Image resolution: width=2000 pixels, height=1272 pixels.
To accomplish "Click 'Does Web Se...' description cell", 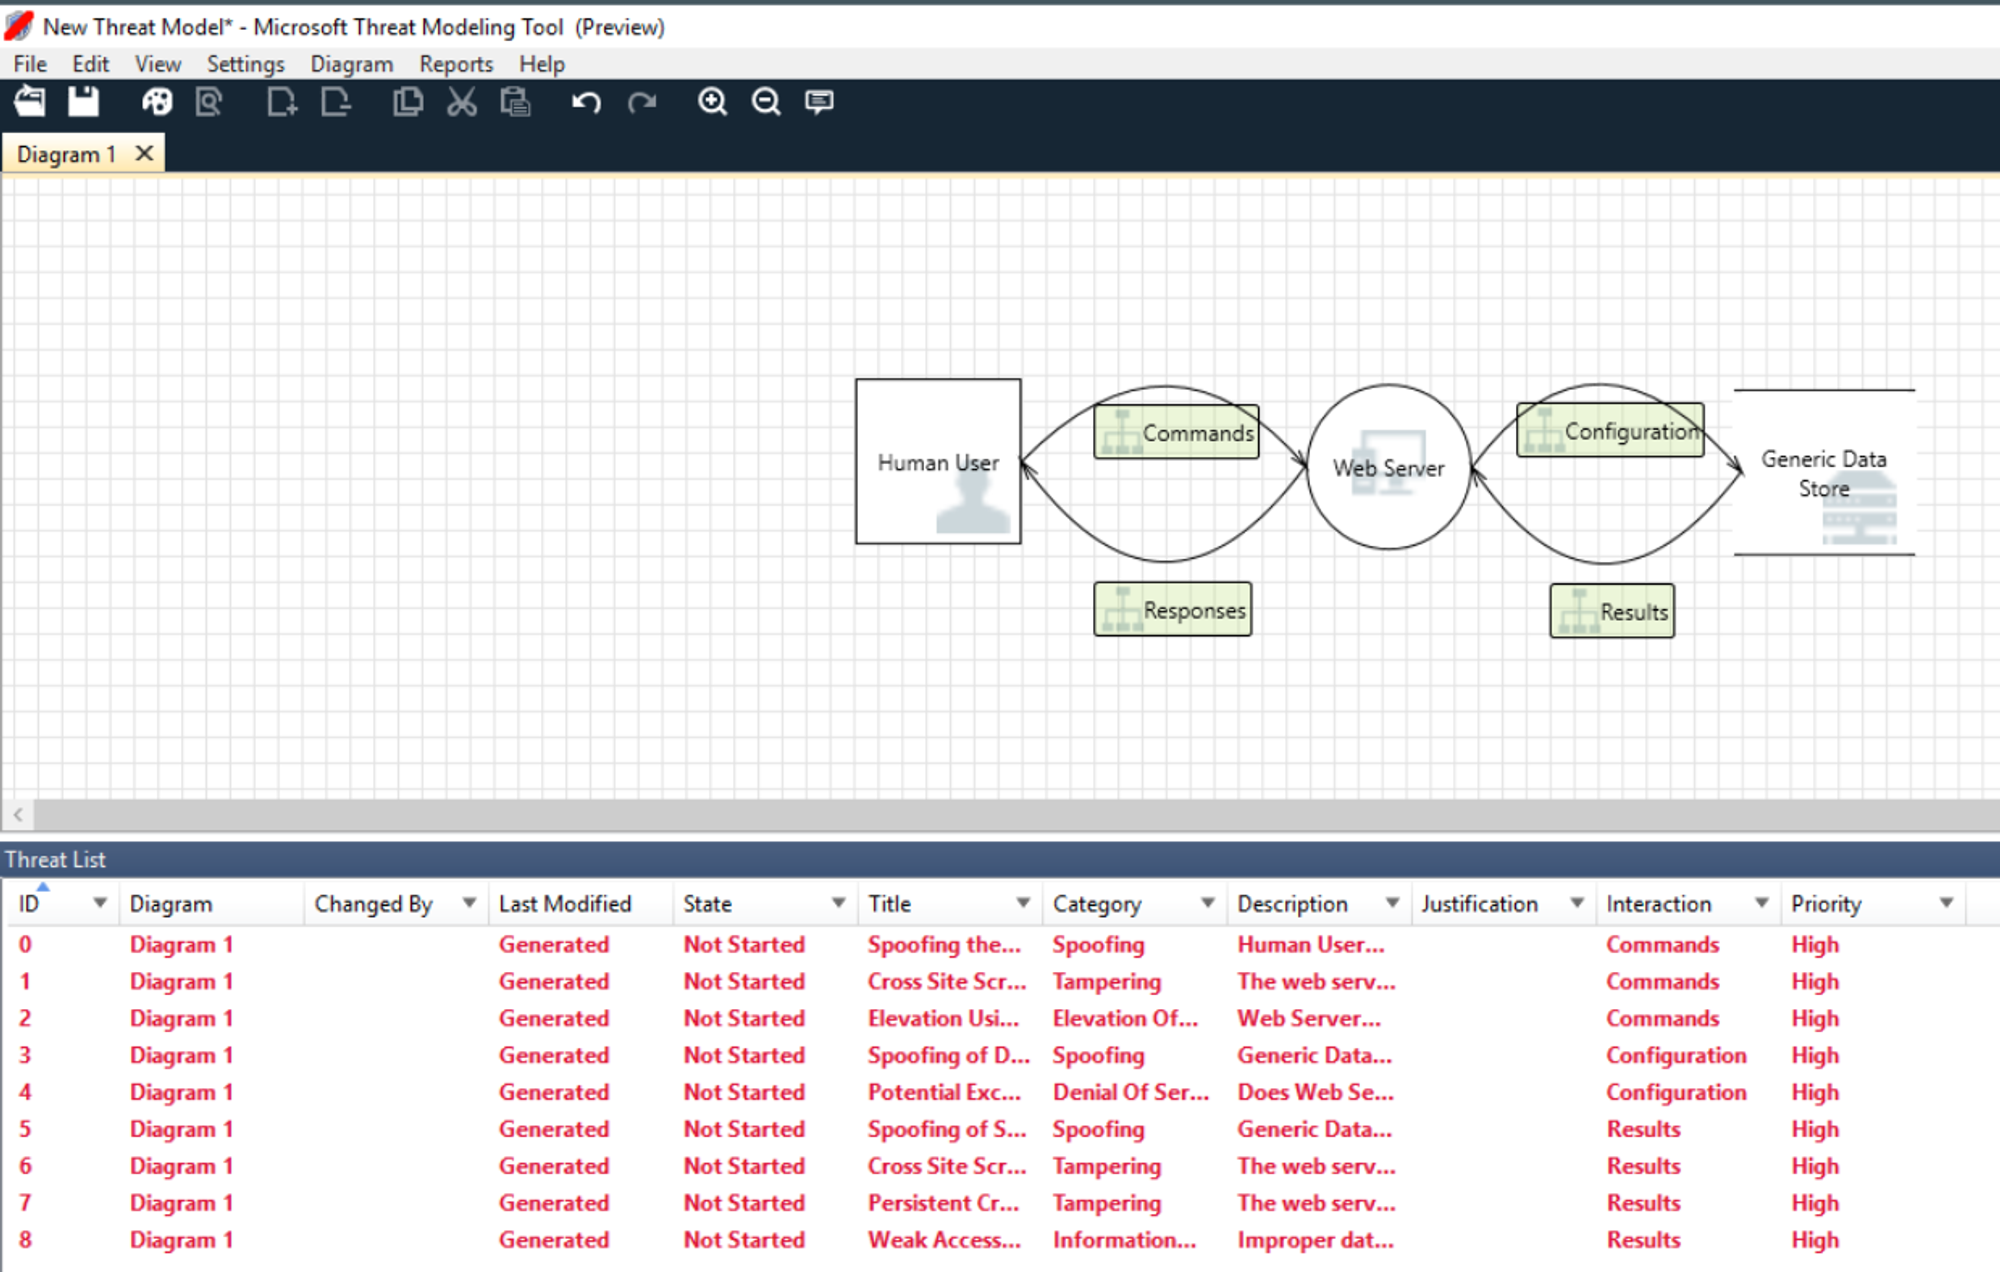I will pyautogui.click(x=1315, y=1092).
